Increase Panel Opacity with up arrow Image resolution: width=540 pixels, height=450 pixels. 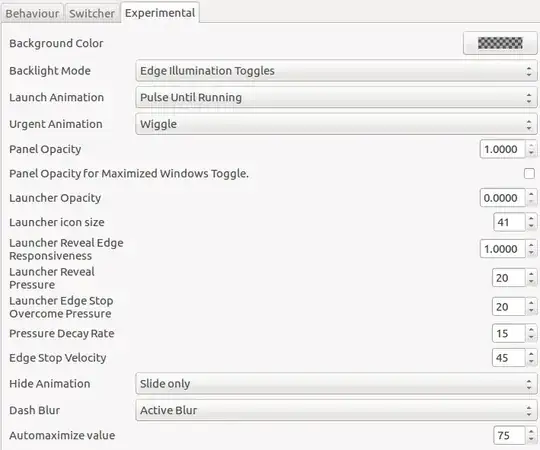(x=531, y=145)
